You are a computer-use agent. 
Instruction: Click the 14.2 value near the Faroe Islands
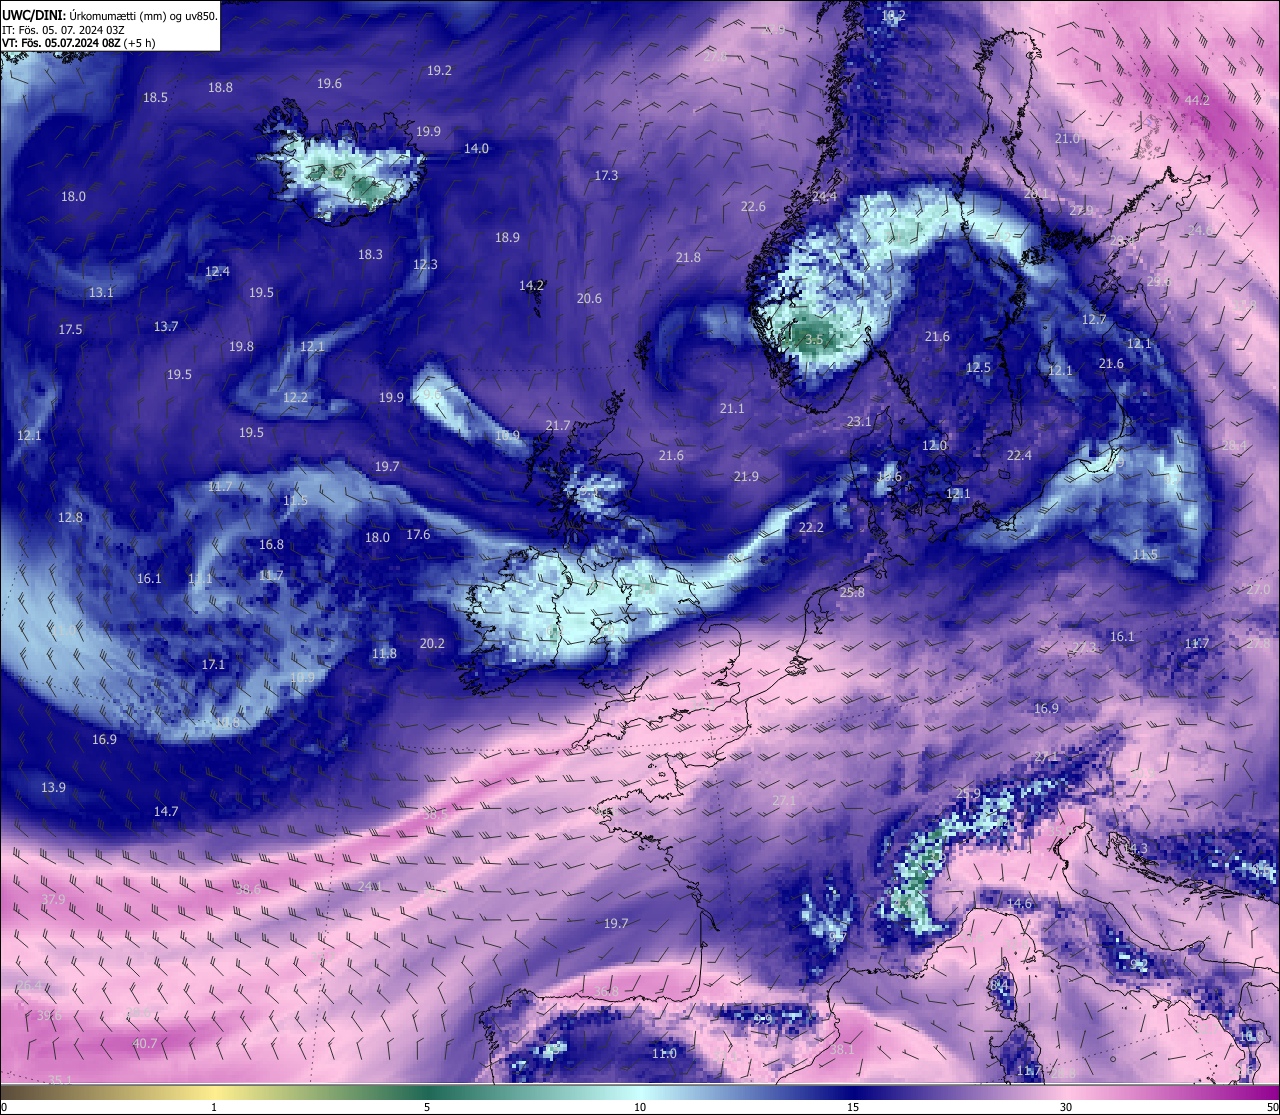[531, 286]
